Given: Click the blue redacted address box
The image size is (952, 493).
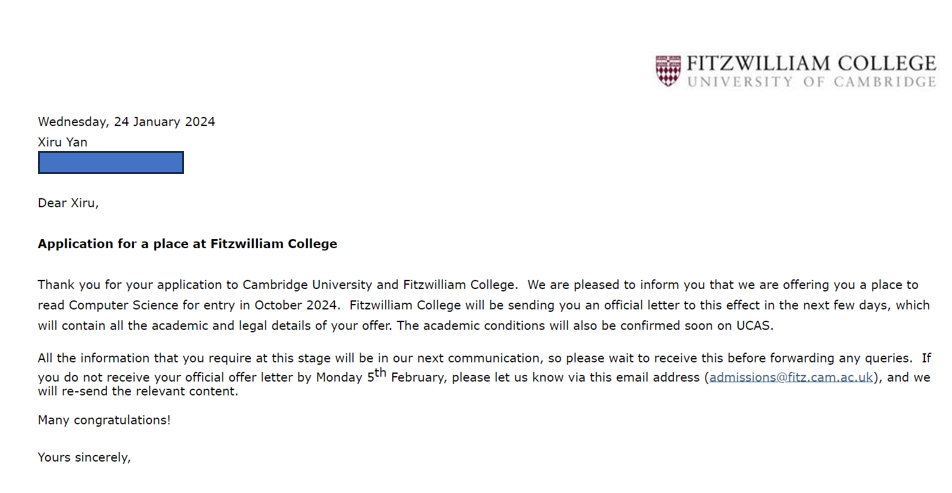Looking at the screenshot, I should click(110, 163).
